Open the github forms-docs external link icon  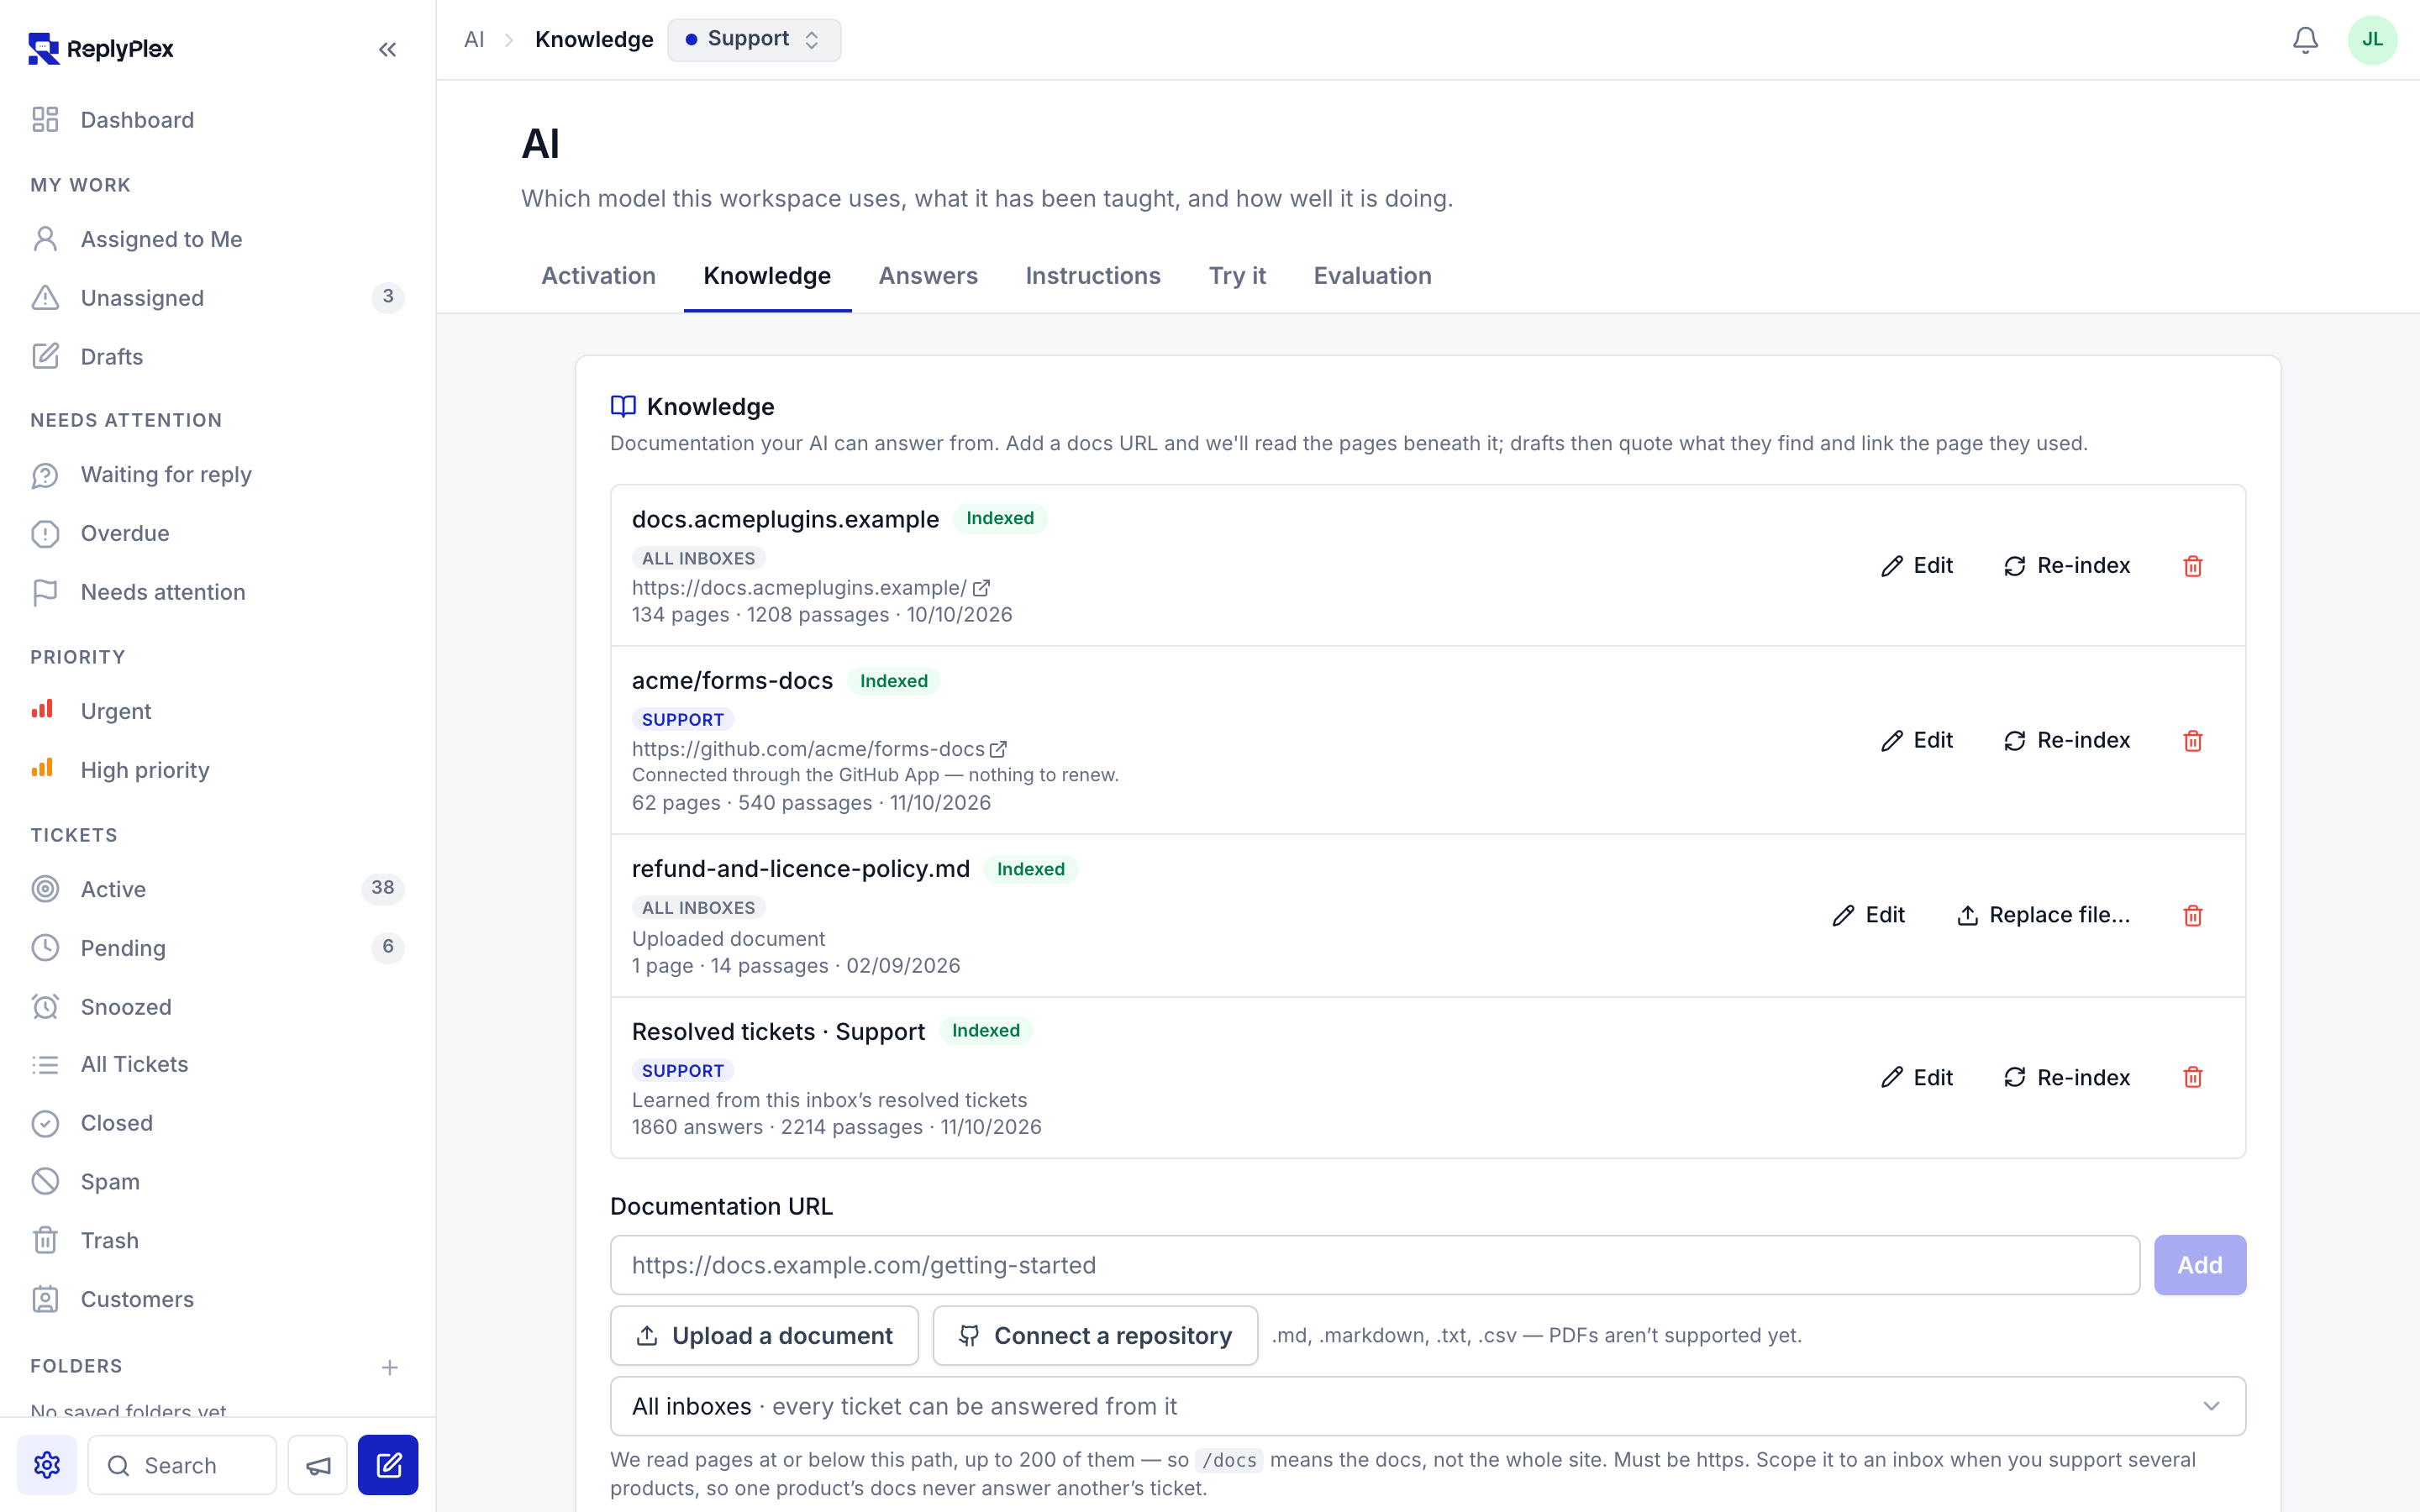pos(998,750)
